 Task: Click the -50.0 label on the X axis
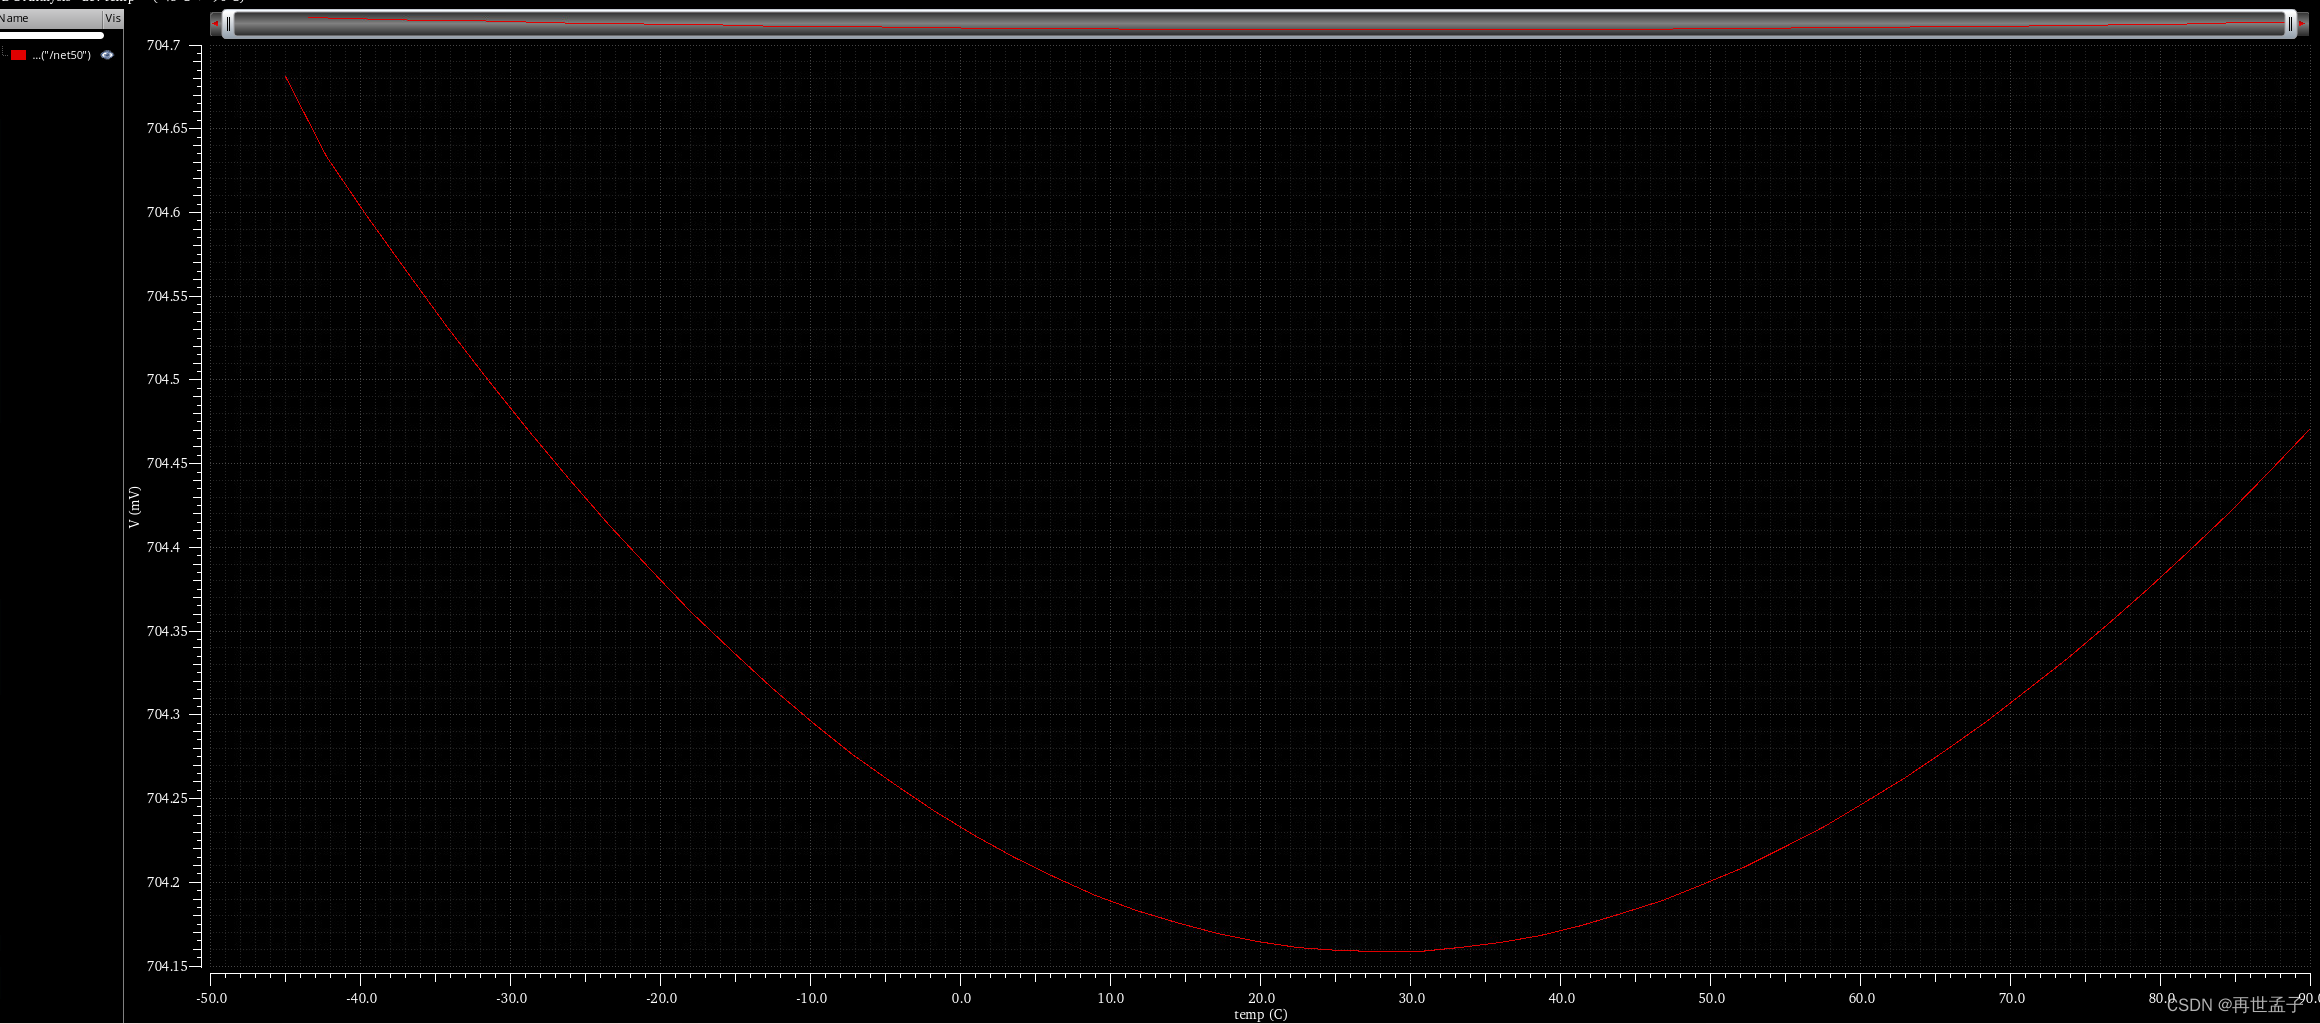tap(211, 998)
